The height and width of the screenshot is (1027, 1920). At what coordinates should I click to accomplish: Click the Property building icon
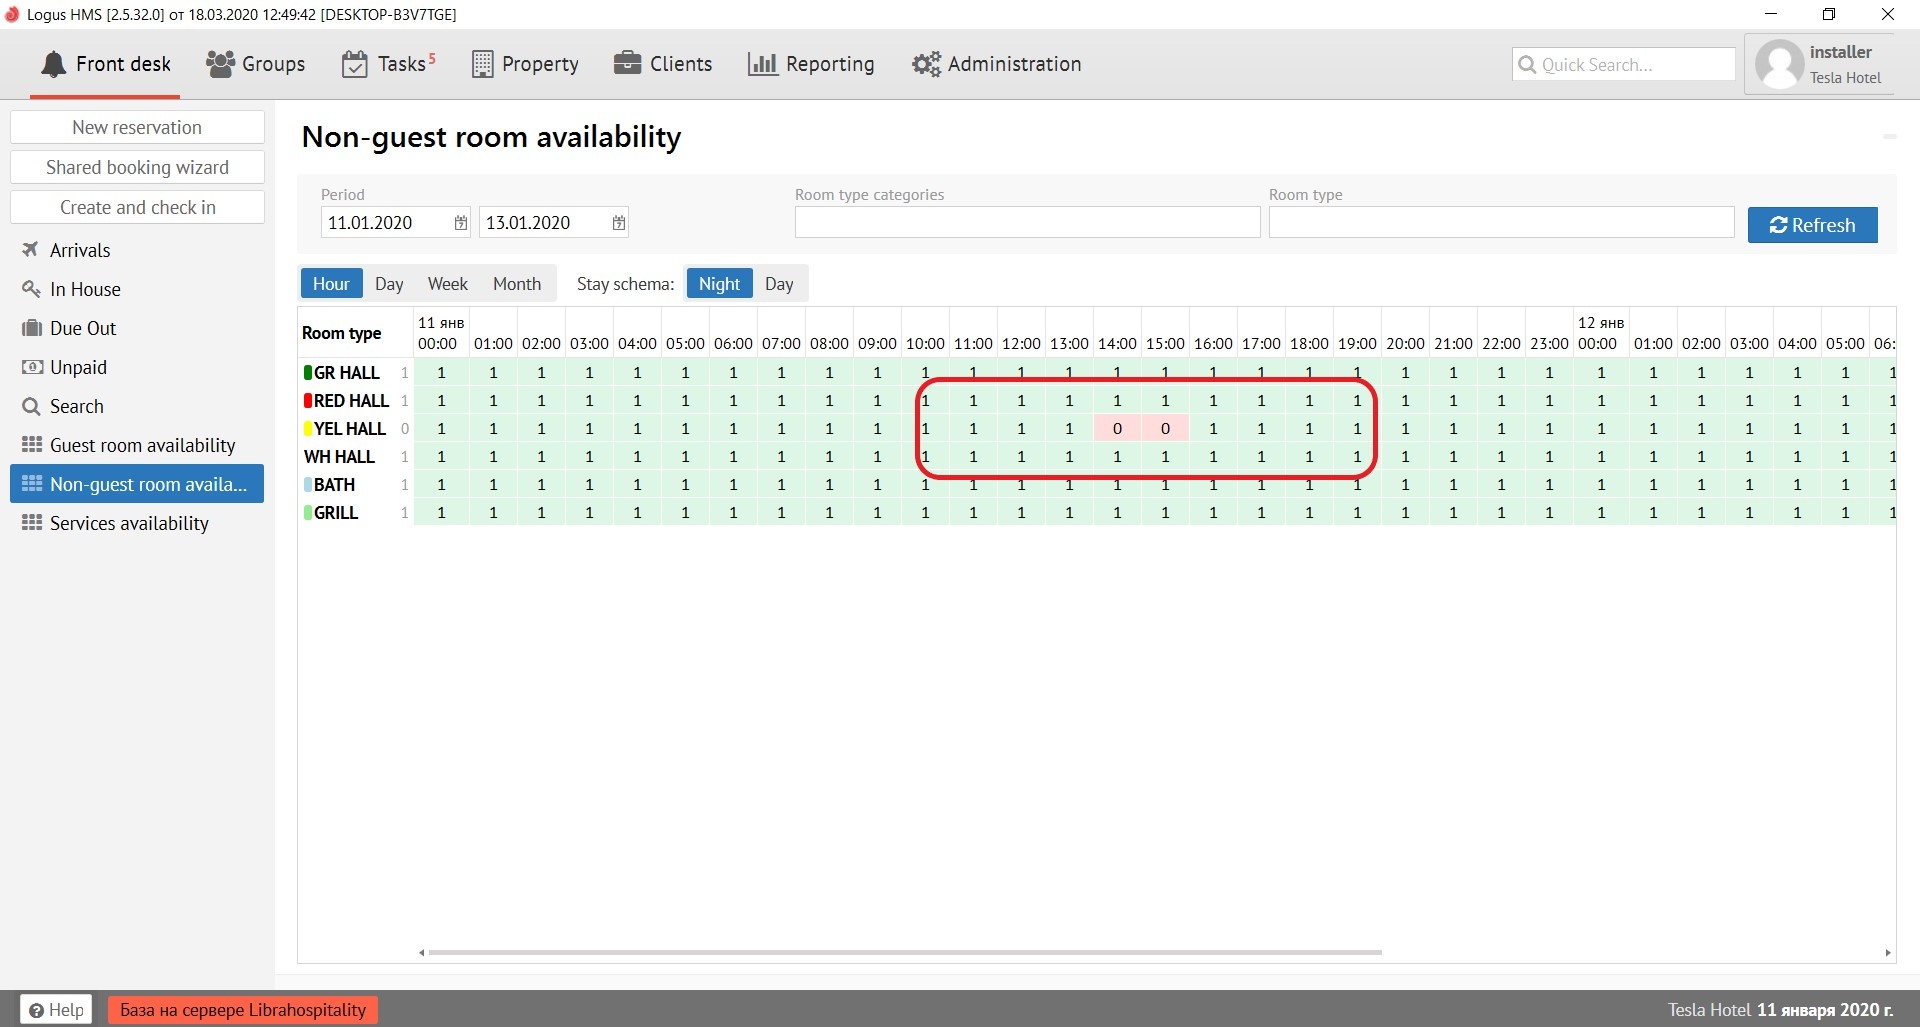[x=482, y=64]
